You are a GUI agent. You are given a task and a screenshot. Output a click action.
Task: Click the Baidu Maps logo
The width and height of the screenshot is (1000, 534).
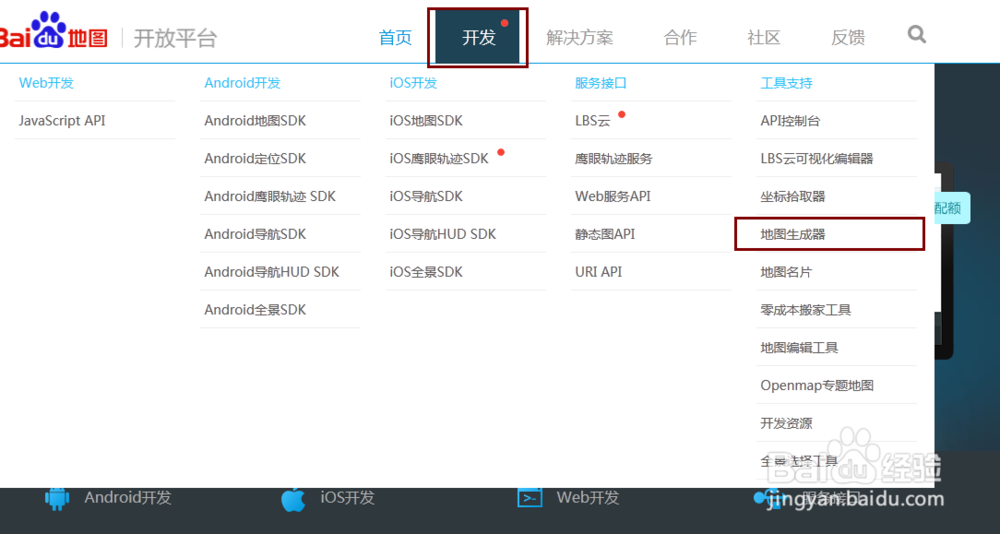click(54, 32)
